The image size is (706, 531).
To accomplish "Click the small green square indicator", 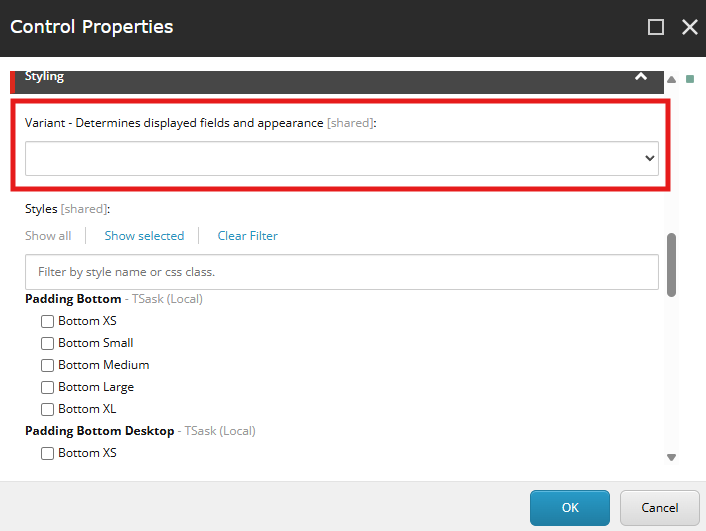I will pos(690,79).
